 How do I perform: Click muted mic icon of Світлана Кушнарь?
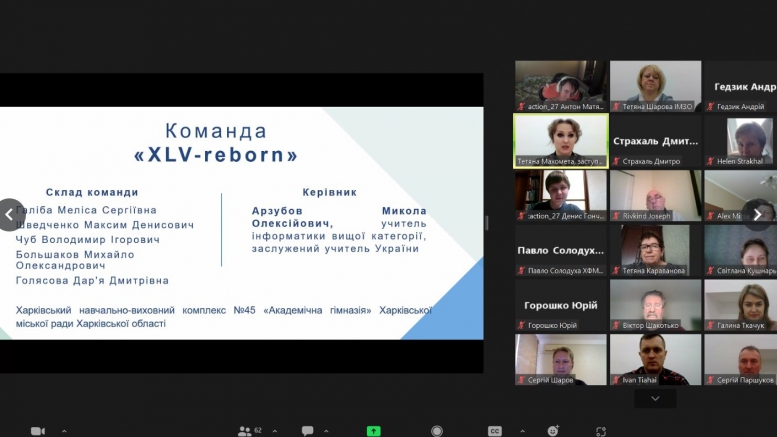pos(711,271)
